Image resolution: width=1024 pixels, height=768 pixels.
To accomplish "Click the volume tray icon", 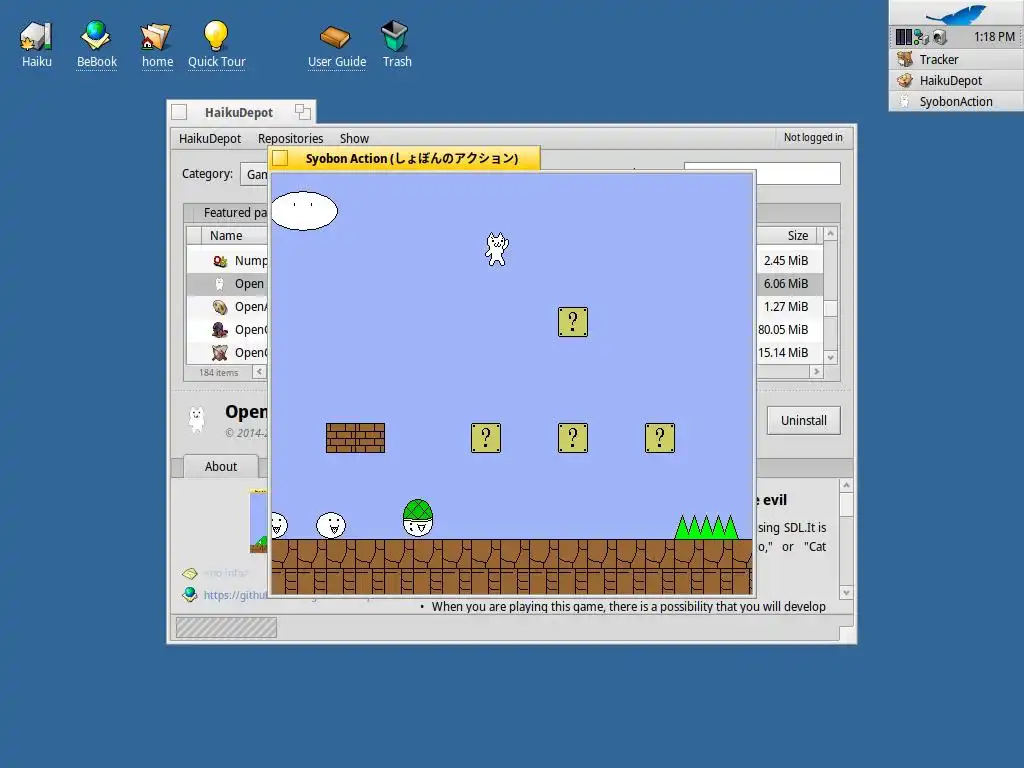I will point(940,37).
